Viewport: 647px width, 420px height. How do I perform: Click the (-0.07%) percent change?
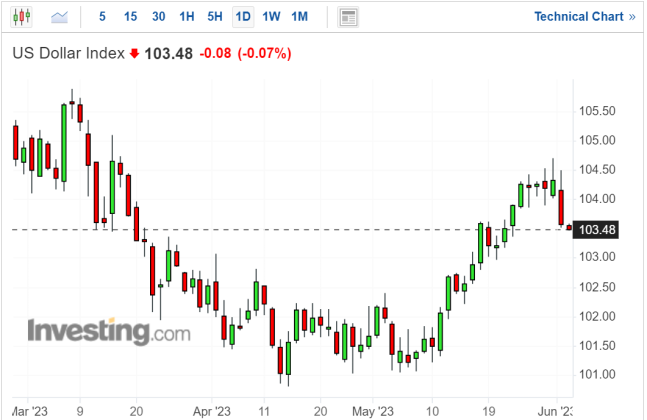click(x=264, y=53)
